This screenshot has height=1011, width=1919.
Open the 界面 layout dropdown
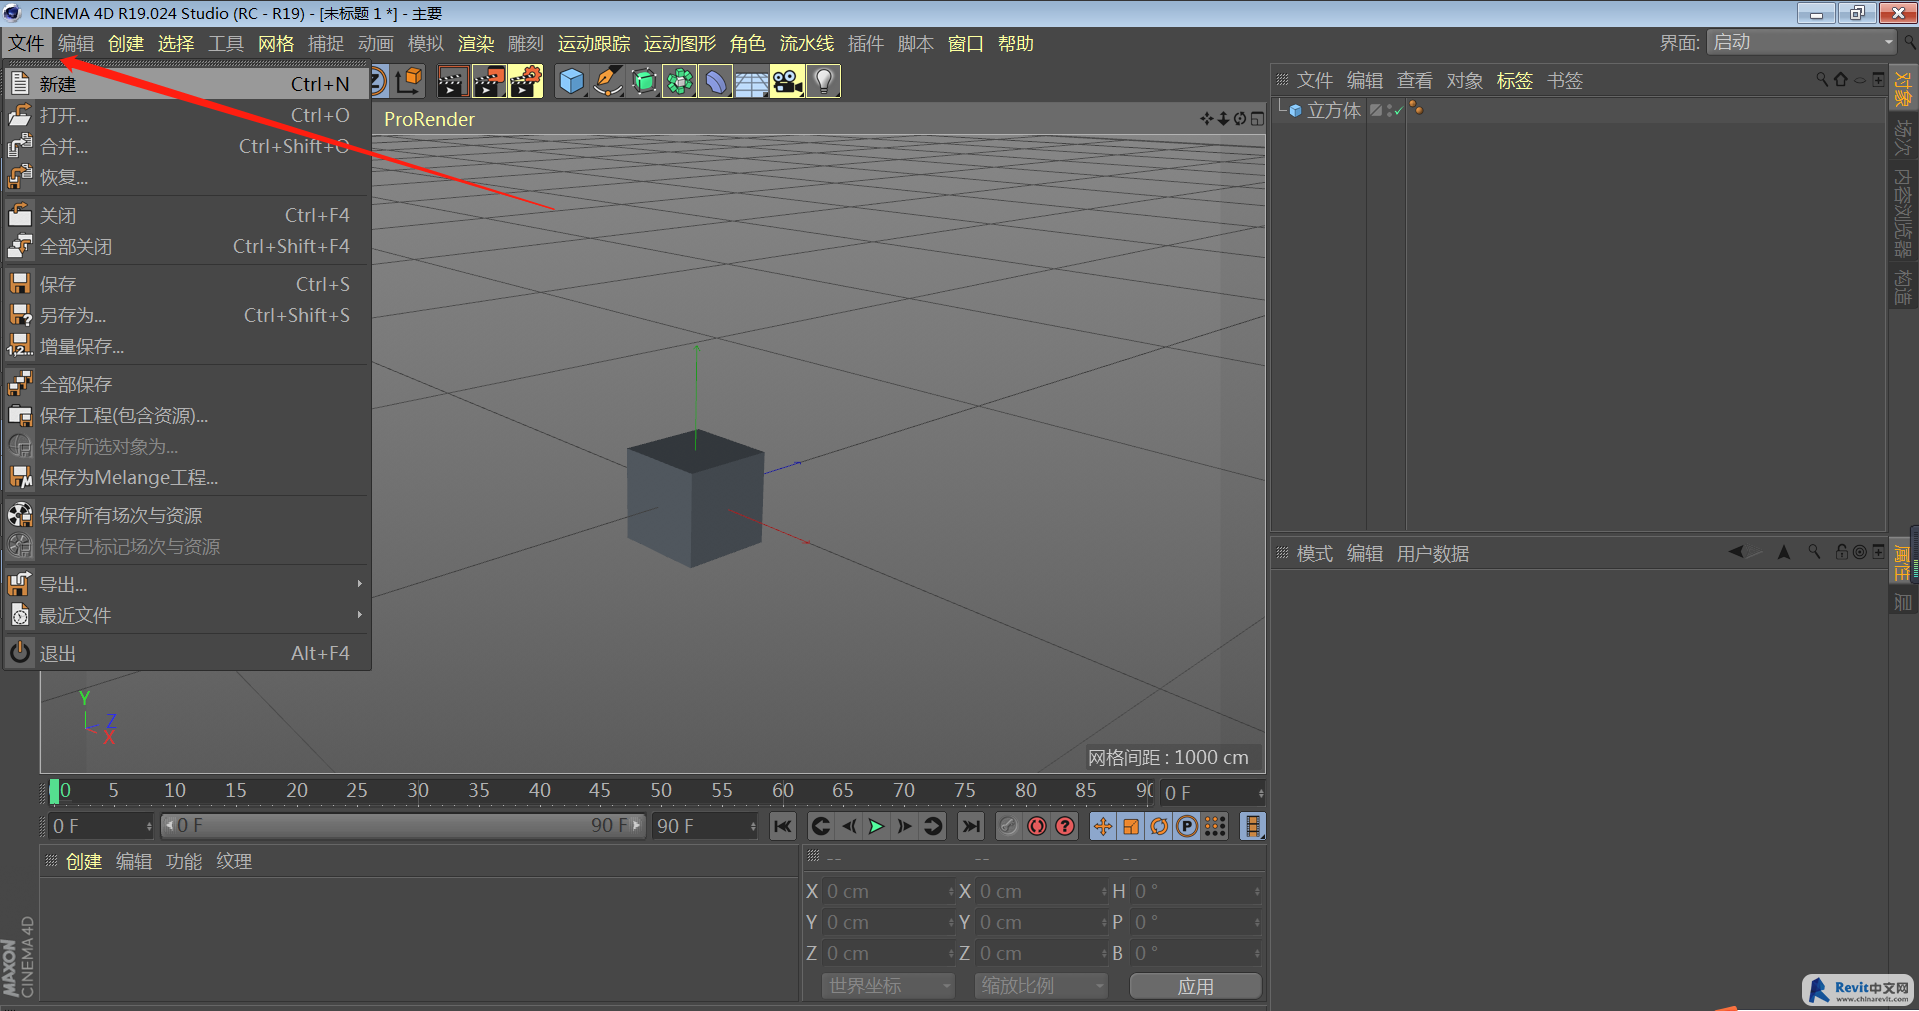pyautogui.click(x=1801, y=42)
